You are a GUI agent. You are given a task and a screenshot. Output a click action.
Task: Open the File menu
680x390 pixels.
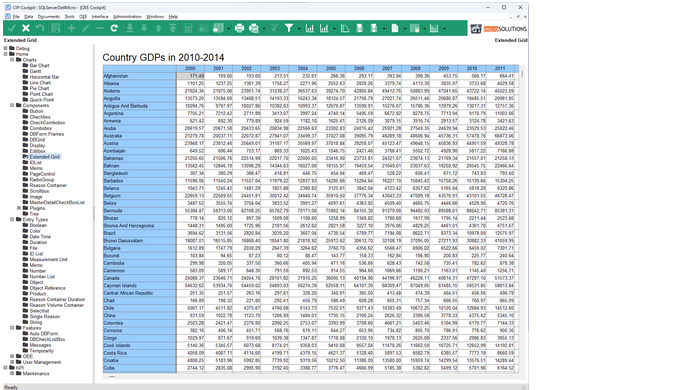click(x=16, y=16)
